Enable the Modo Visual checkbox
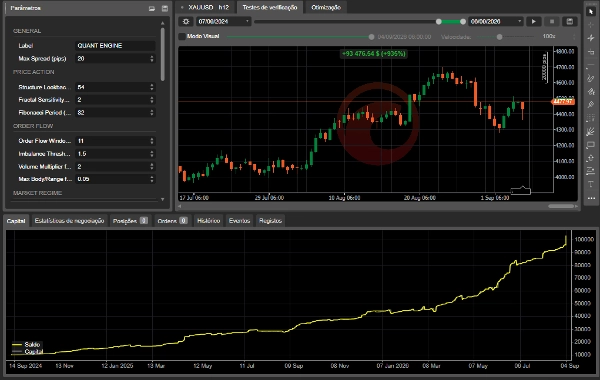The height and width of the screenshot is (380, 600). coord(182,36)
